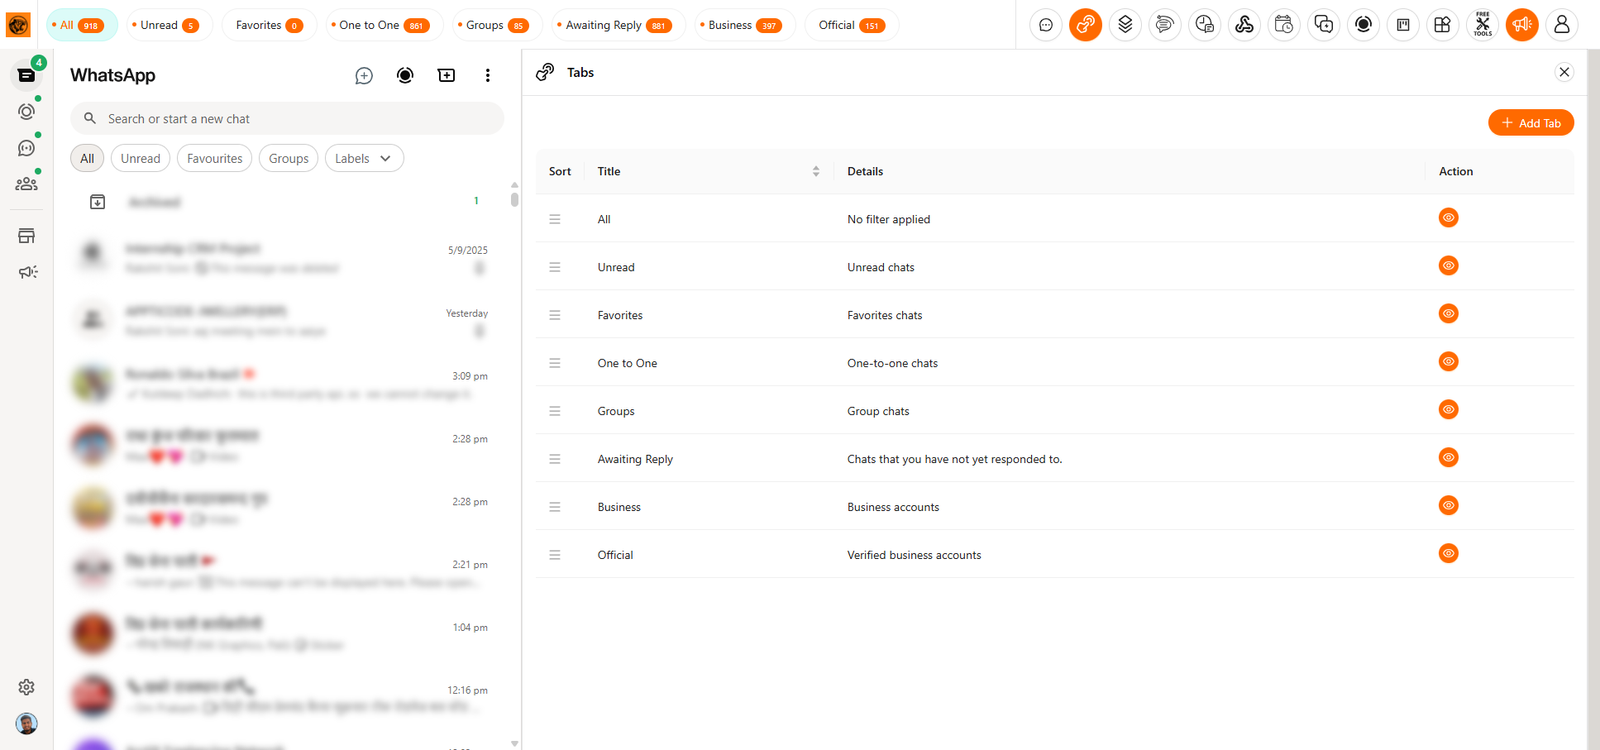Select the Groups chat filter chip
1600x750 pixels.
pos(289,159)
